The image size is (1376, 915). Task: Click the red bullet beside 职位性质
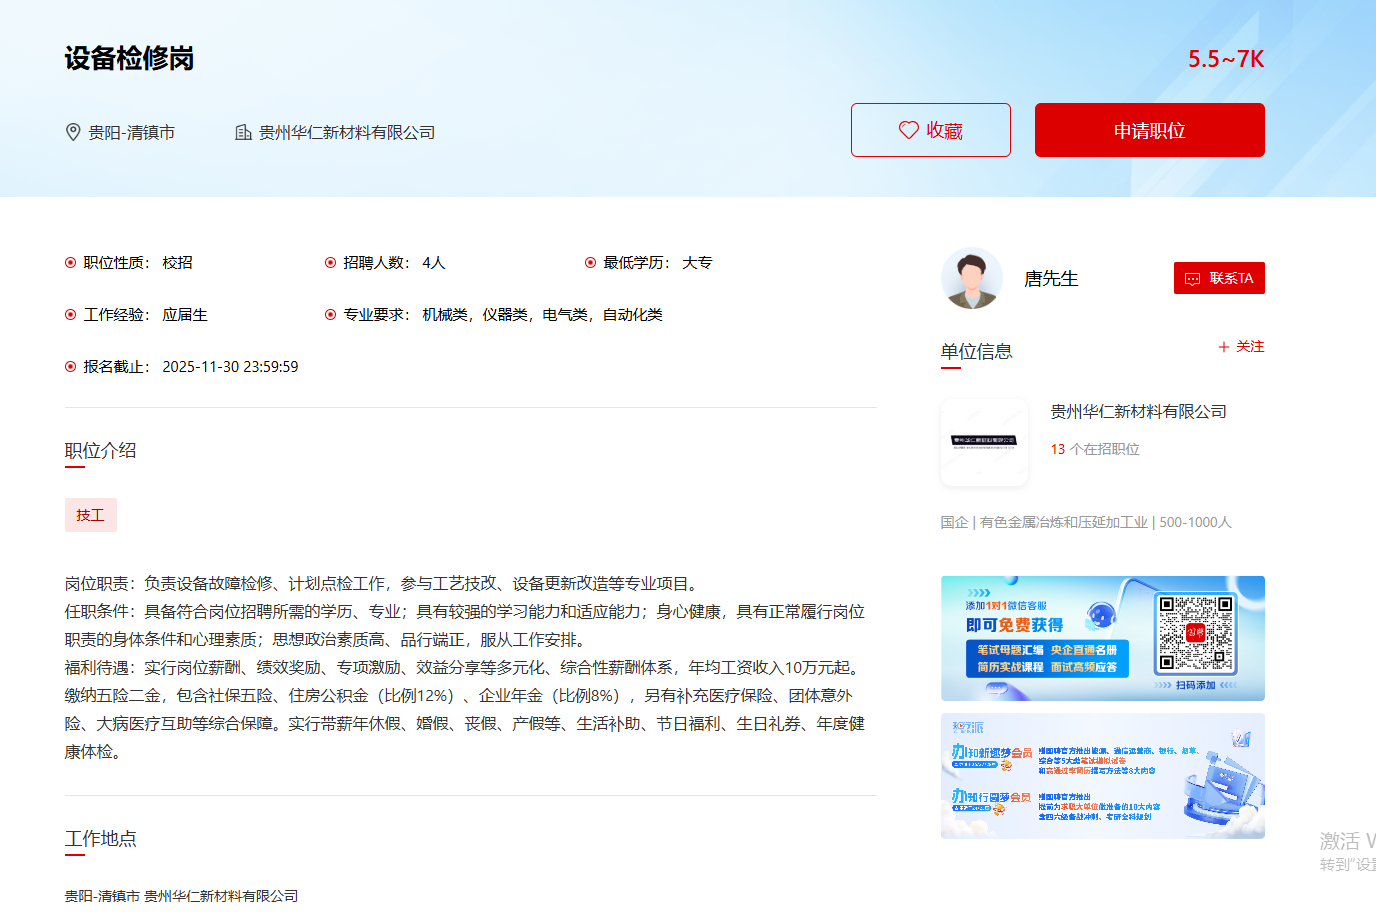(x=70, y=263)
